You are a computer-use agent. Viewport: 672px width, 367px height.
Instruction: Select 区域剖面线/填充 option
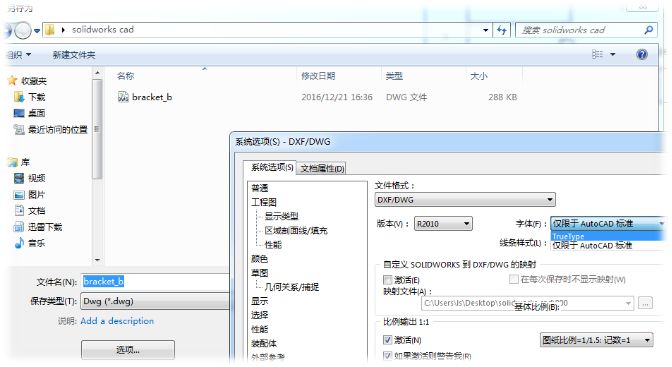pos(296,231)
